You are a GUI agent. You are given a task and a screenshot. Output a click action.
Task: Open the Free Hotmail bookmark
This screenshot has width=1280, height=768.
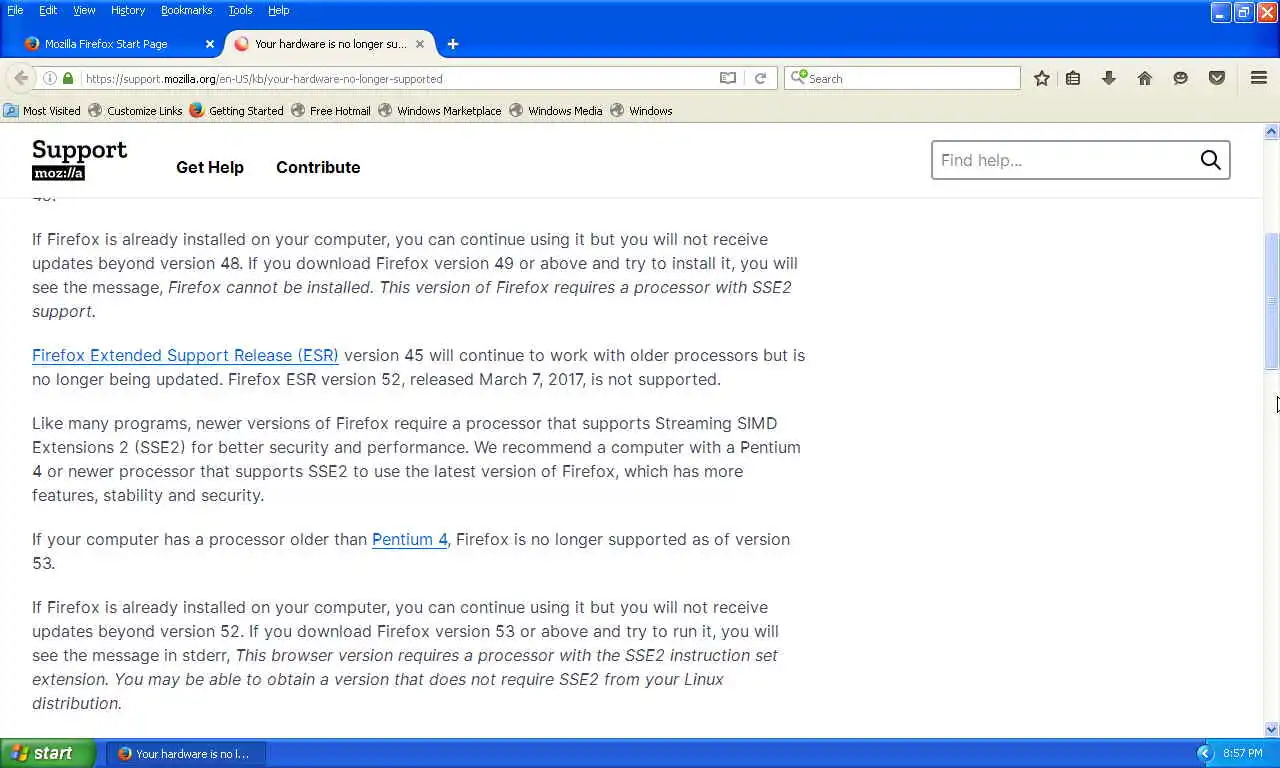331,111
